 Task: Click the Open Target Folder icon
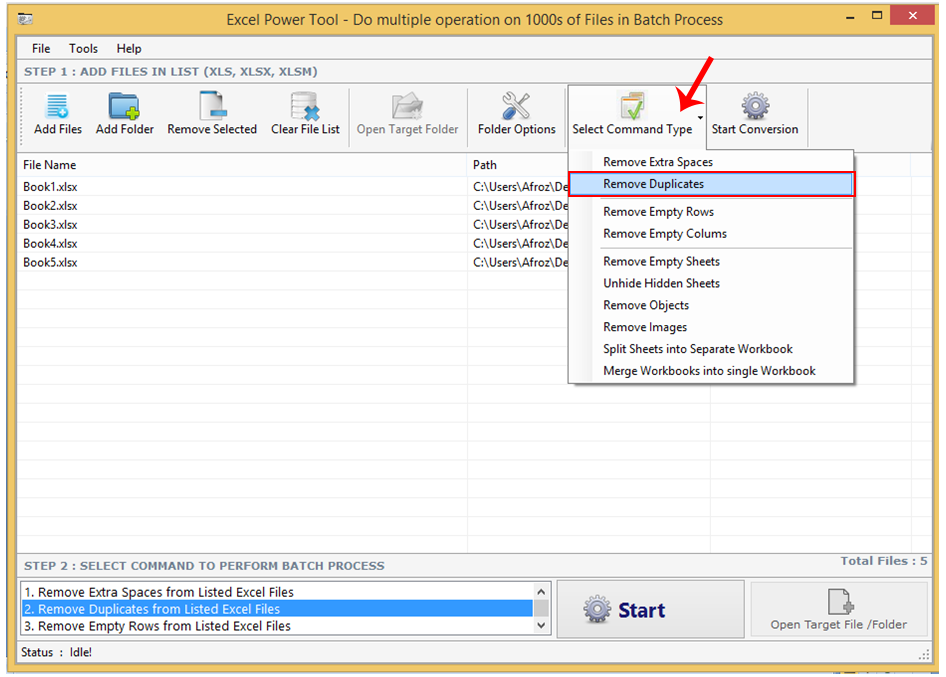407,106
